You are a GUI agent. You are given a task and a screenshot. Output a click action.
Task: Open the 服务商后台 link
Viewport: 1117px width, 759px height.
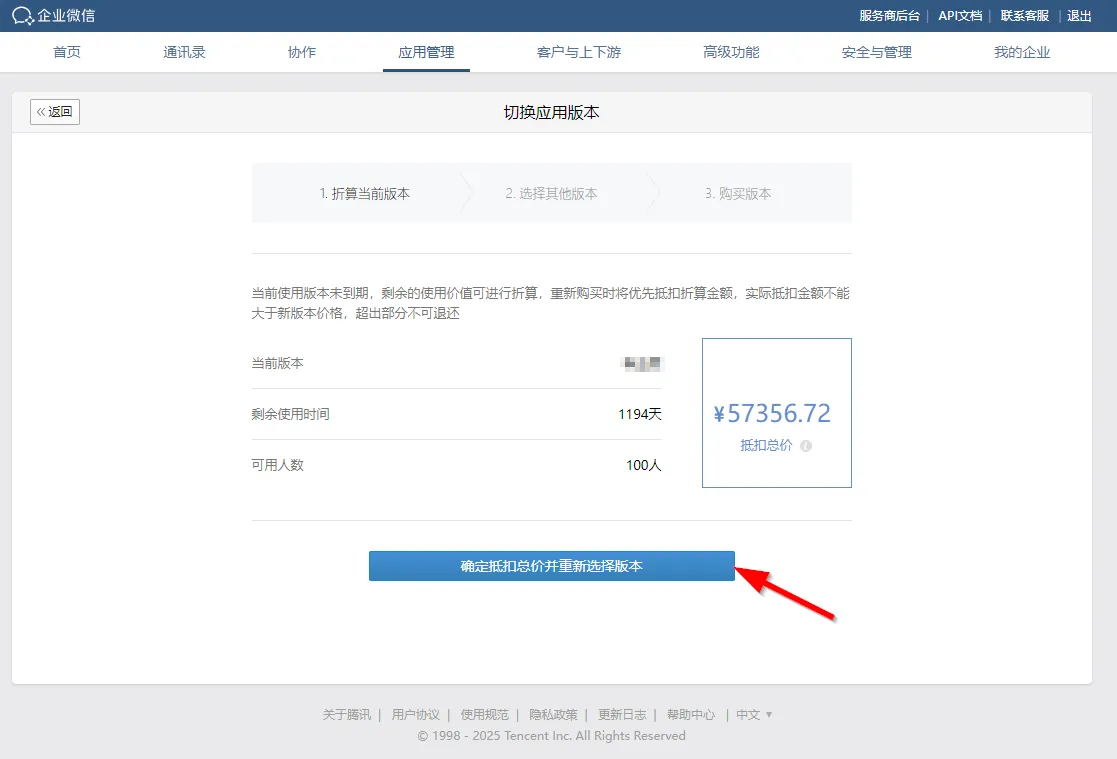[889, 16]
